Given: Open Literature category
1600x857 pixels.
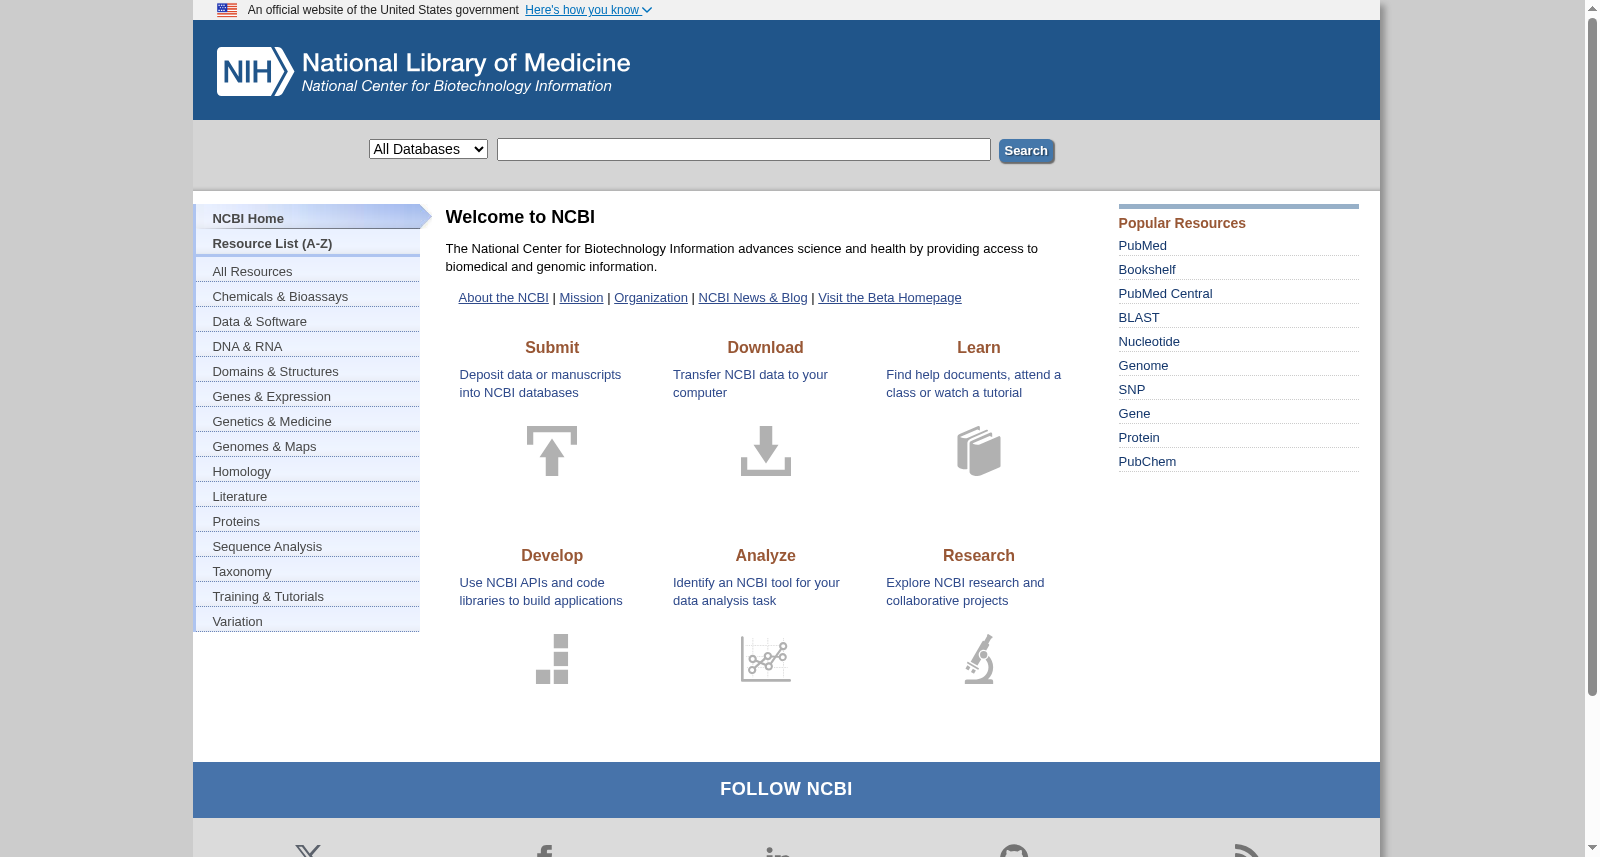Looking at the screenshot, I should [x=308, y=496].
